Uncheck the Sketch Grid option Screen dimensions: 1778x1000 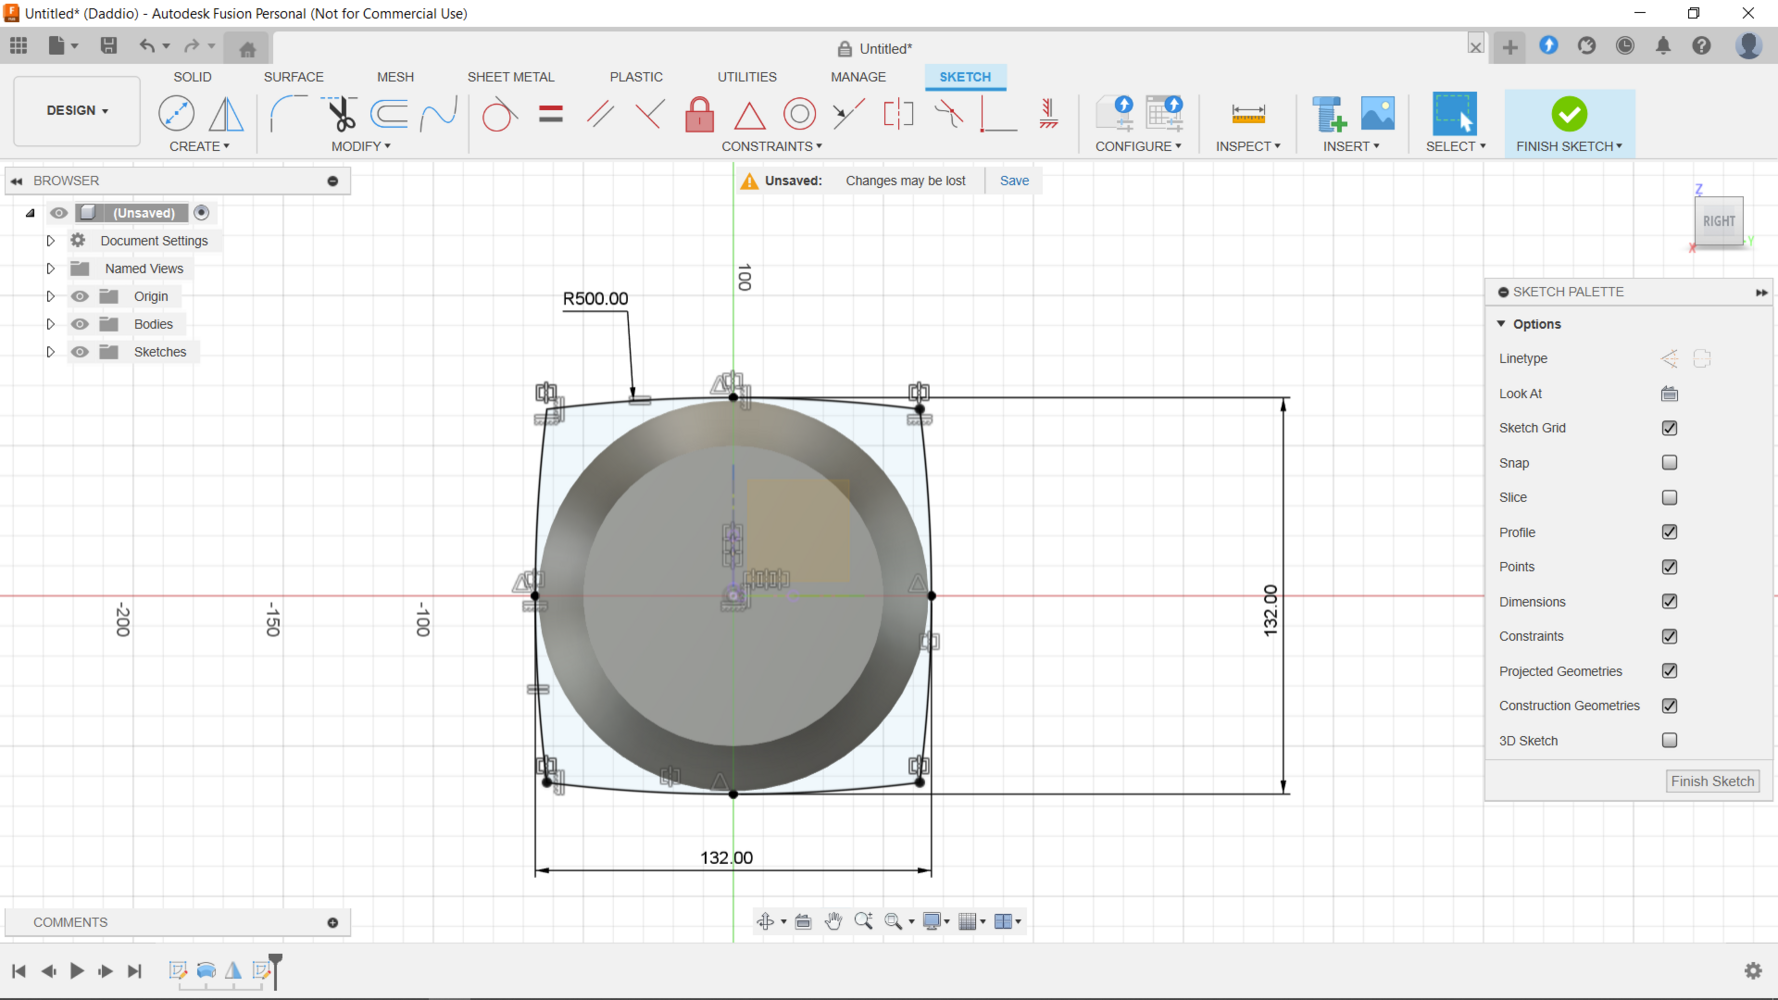tap(1669, 428)
